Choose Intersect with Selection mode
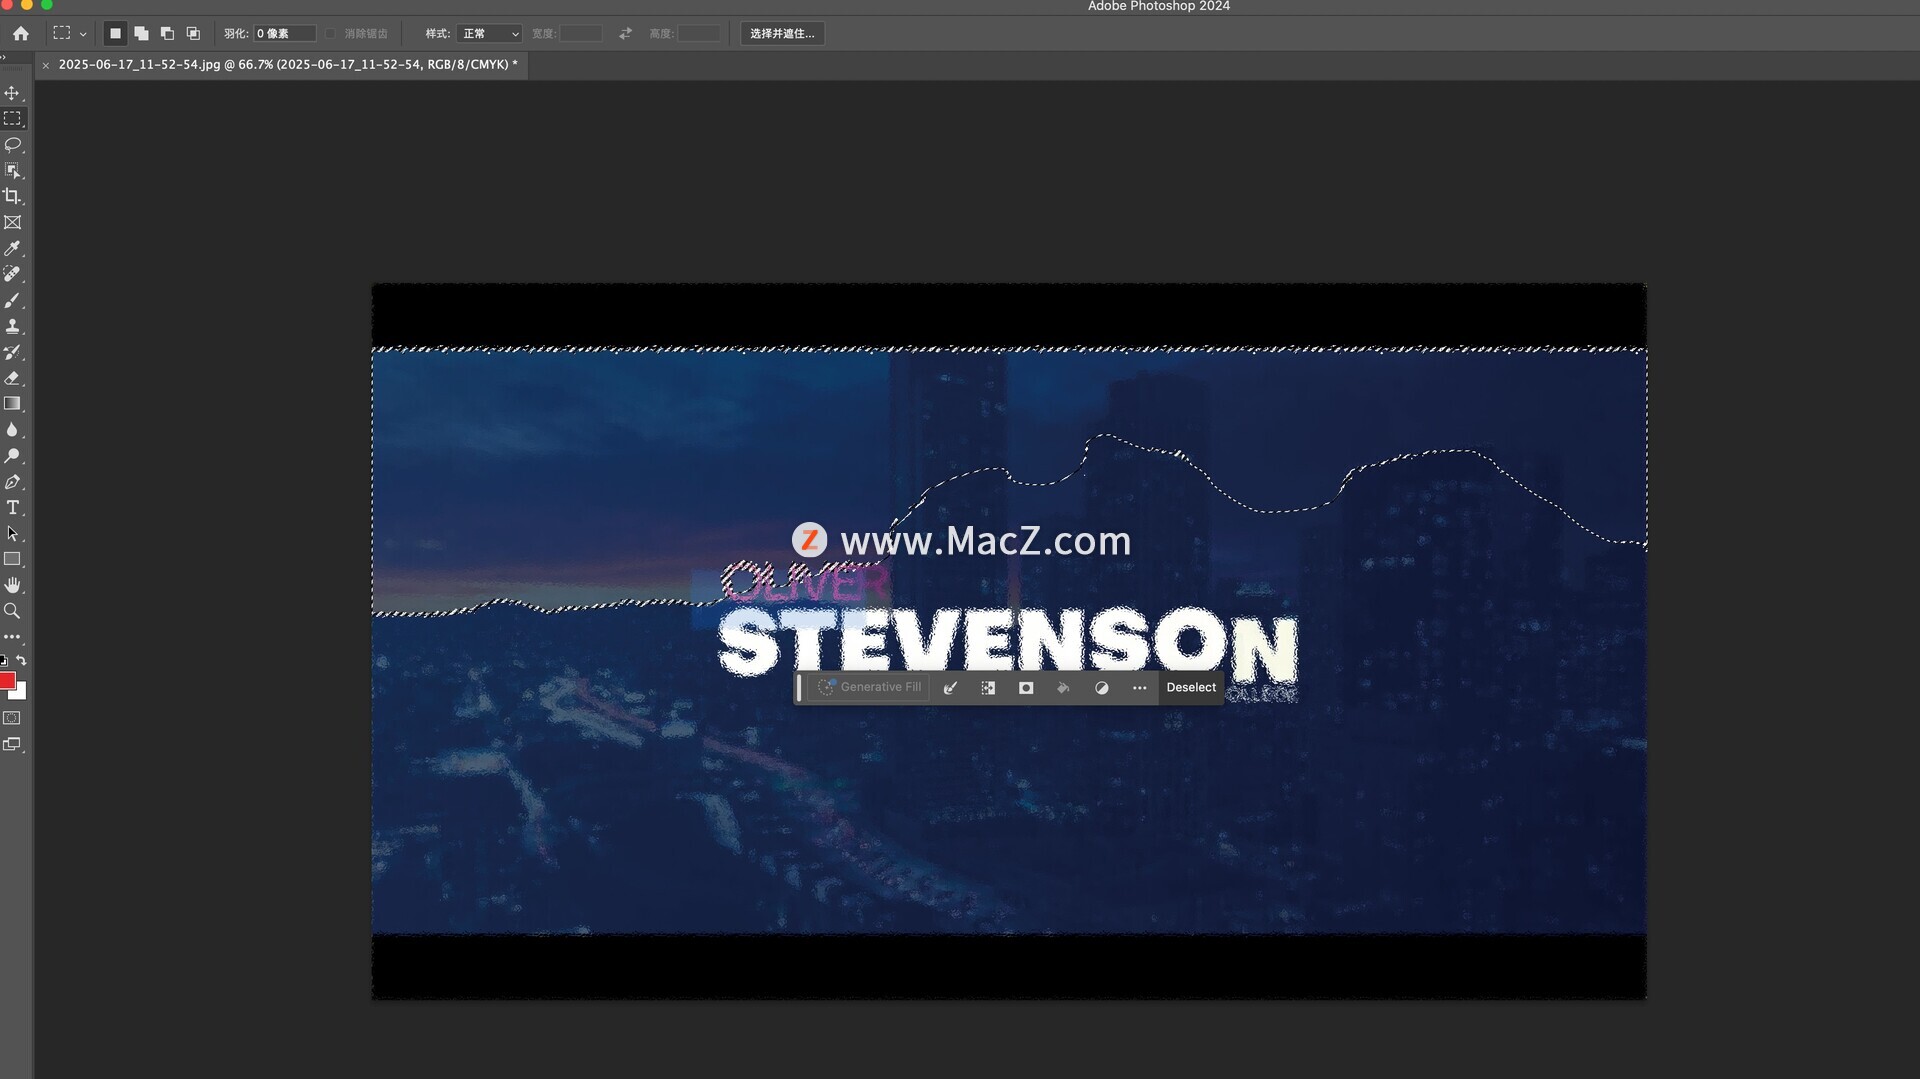Image resolution: width=1920 pixels, height=1079 pixels. (193, 33)
